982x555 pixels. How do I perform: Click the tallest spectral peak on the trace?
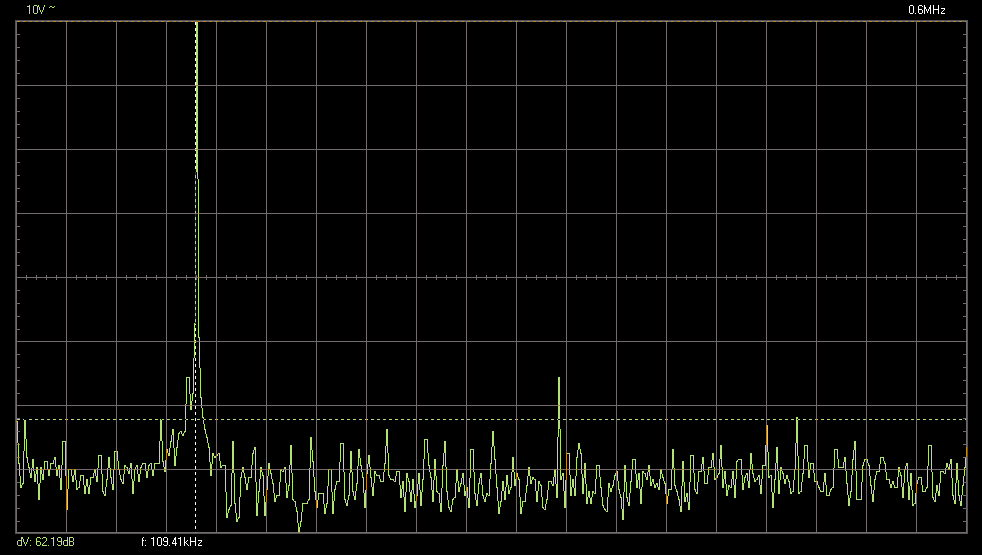pos(197,30)
